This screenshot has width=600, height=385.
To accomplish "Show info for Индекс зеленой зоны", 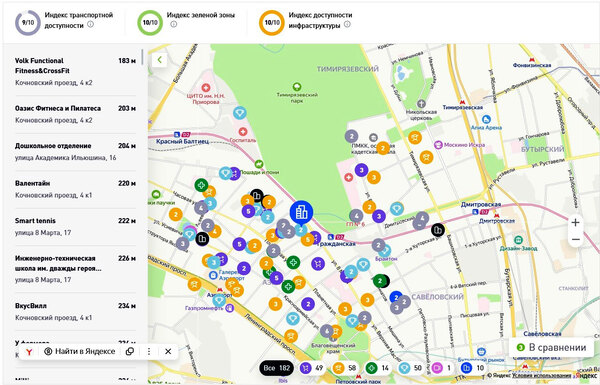I will click(x=174, y=24).
